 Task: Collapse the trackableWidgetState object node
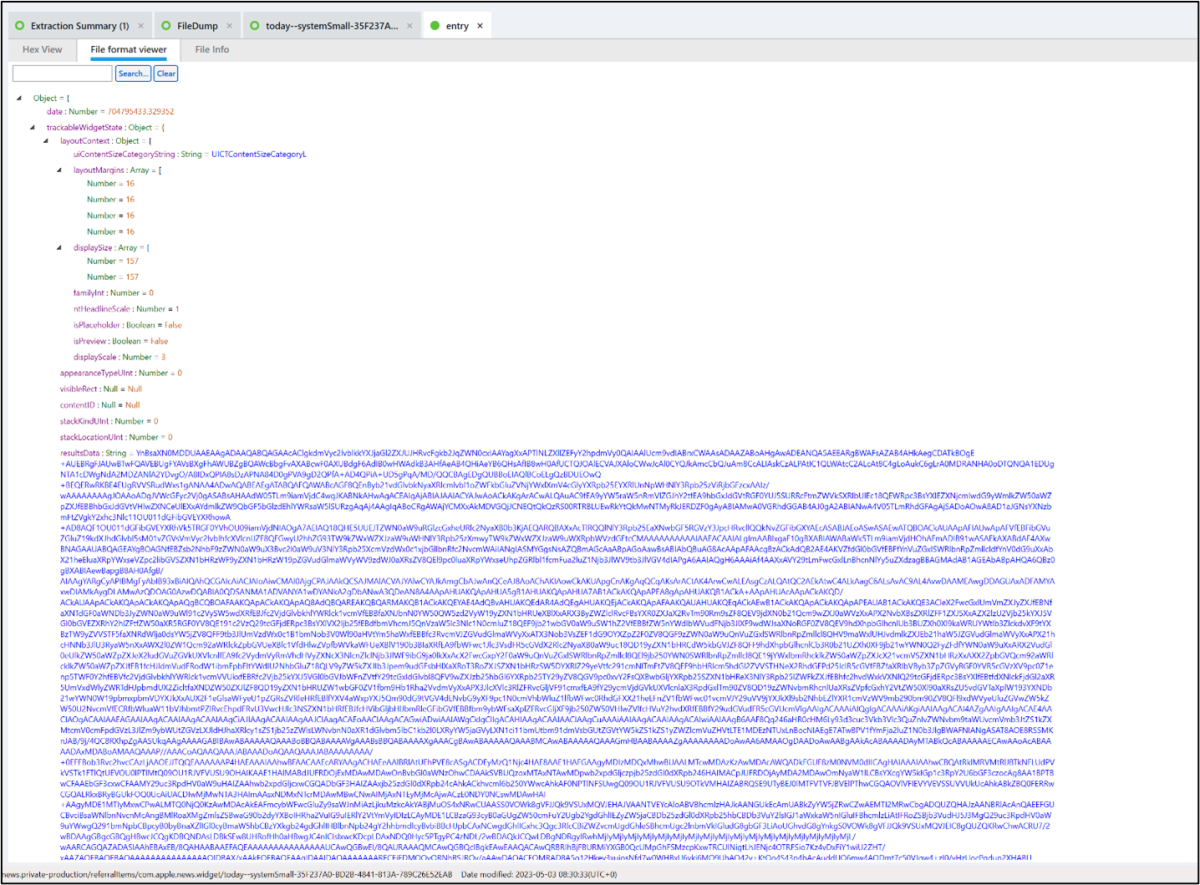tap(33, 128)
